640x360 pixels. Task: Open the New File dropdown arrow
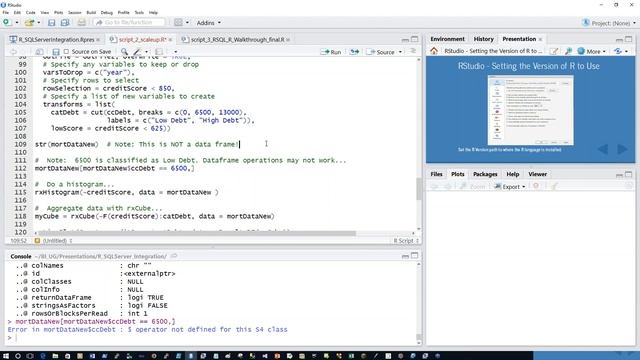coord(17,23)
